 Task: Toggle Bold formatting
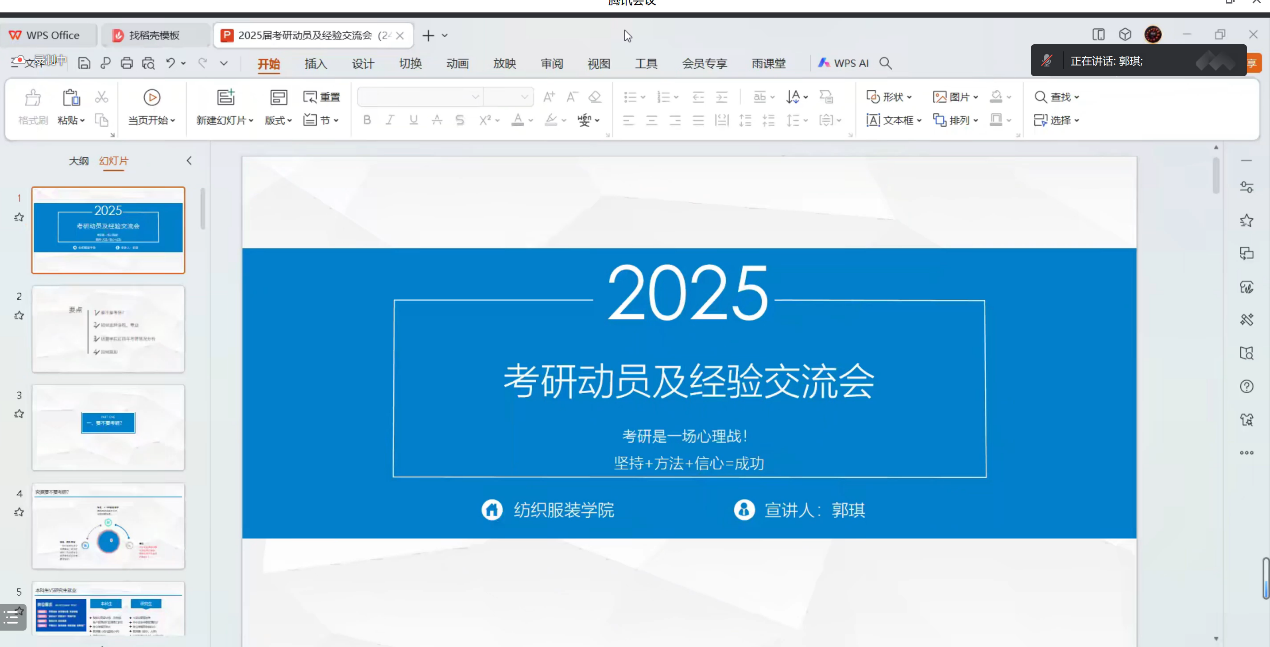pos(367,120)
